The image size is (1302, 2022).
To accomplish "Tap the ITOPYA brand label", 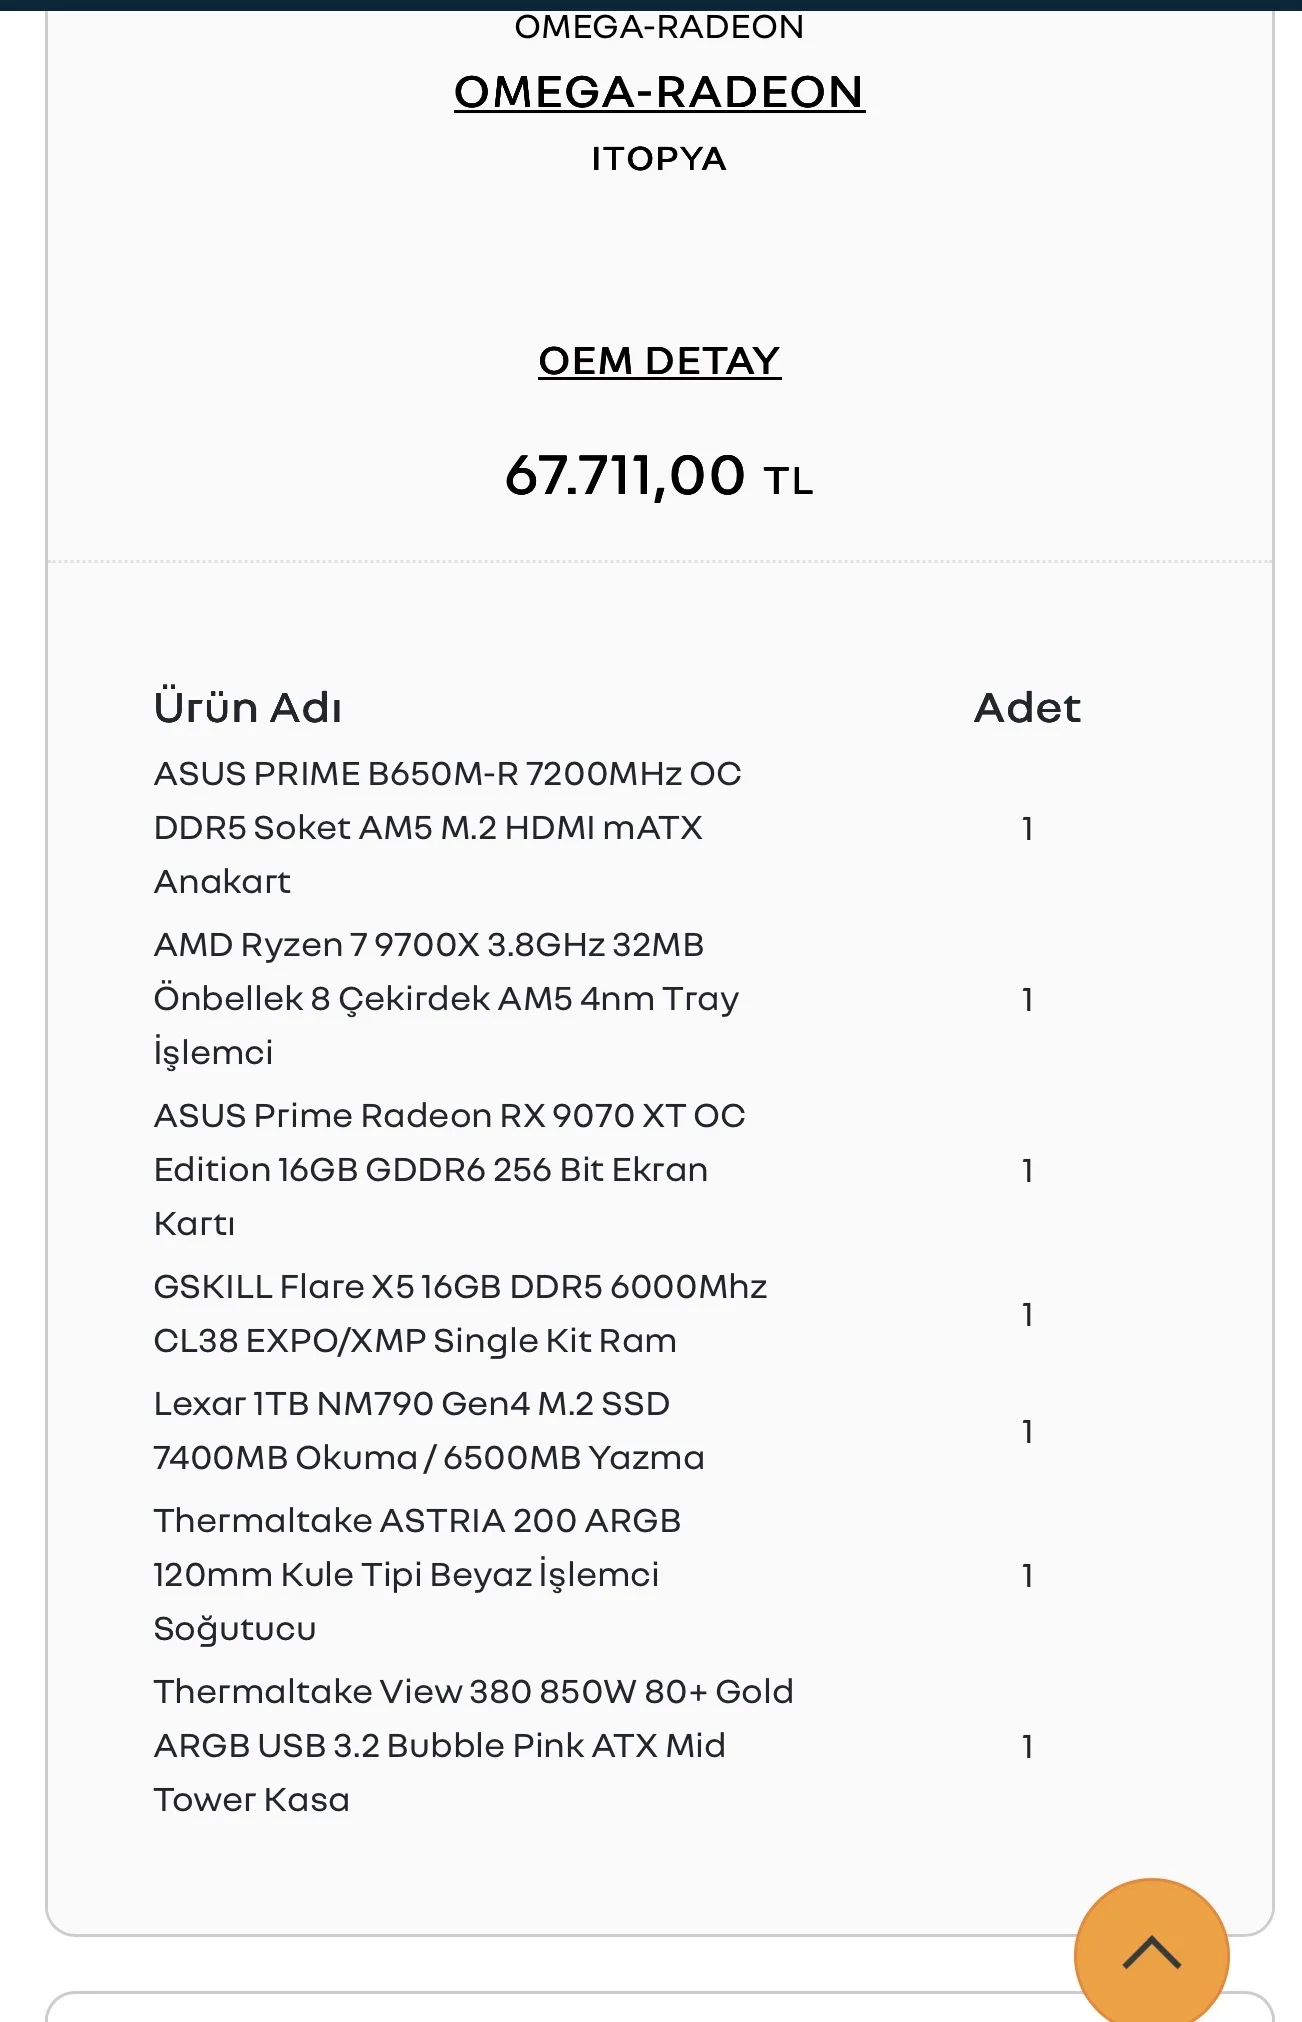I will (659, 159).
